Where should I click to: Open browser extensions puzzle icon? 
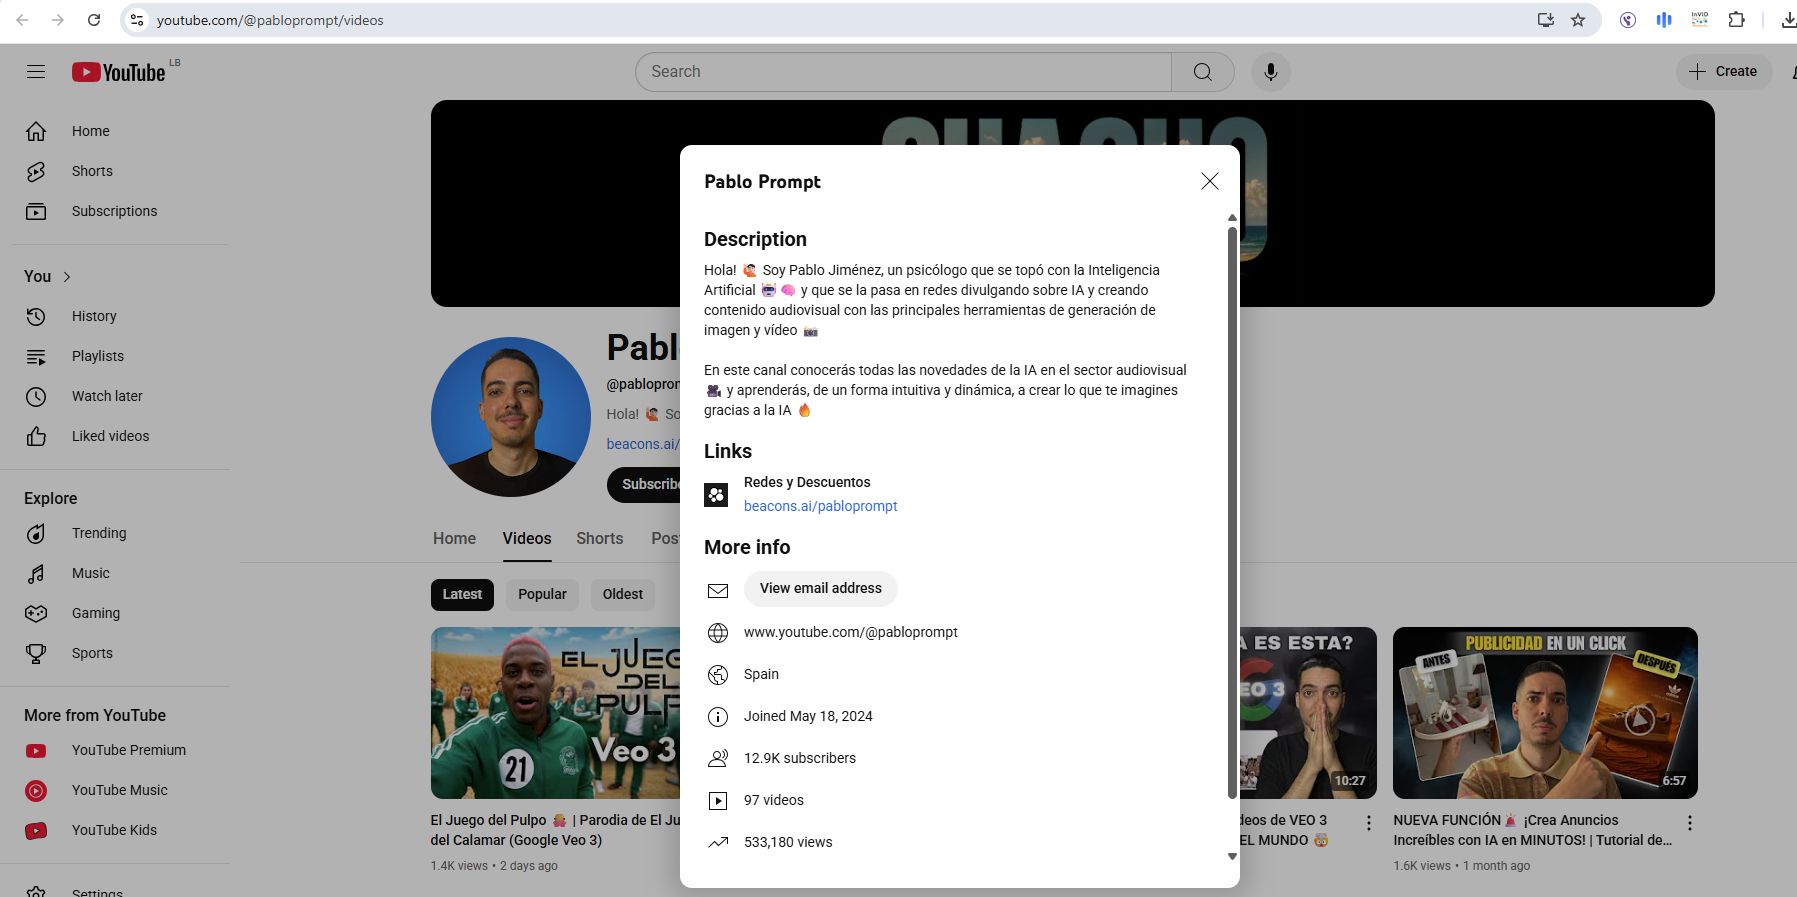(x=1736, y=20)
